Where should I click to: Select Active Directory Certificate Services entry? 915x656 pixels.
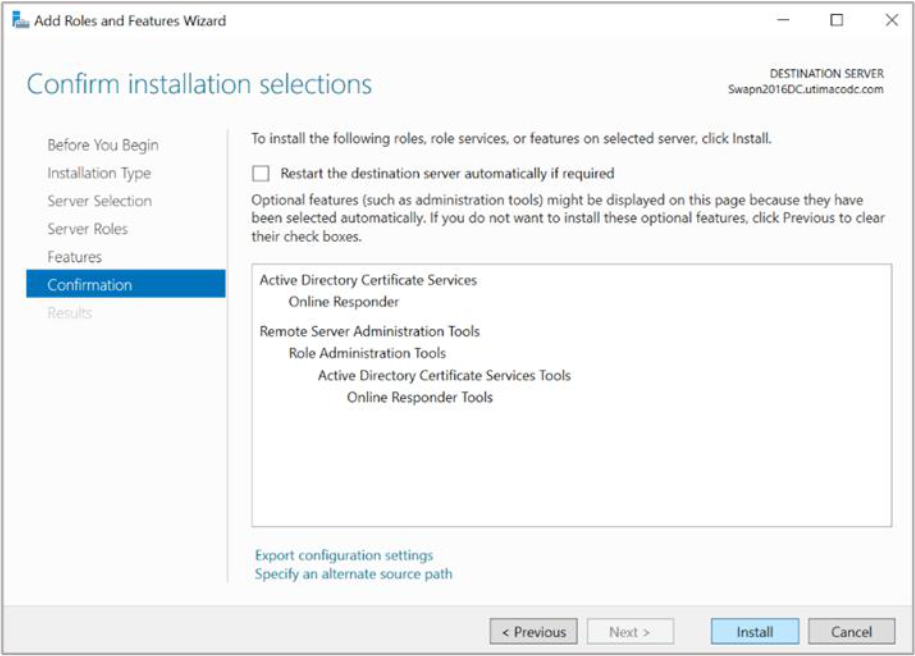(x=368, y=280)
